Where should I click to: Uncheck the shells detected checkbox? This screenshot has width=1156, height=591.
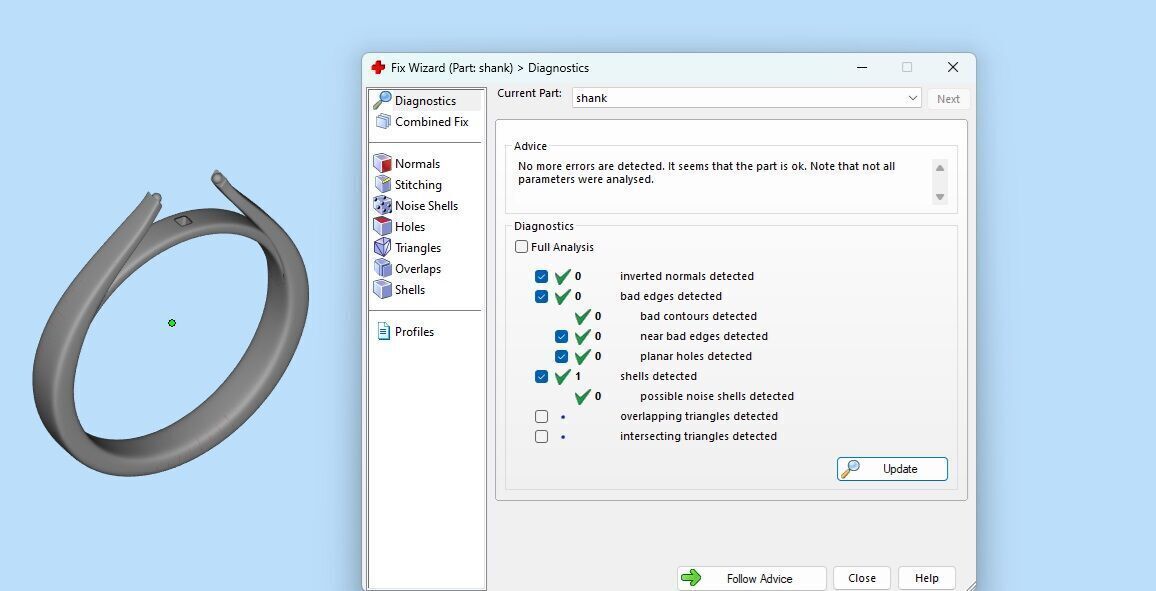(541, 376)
